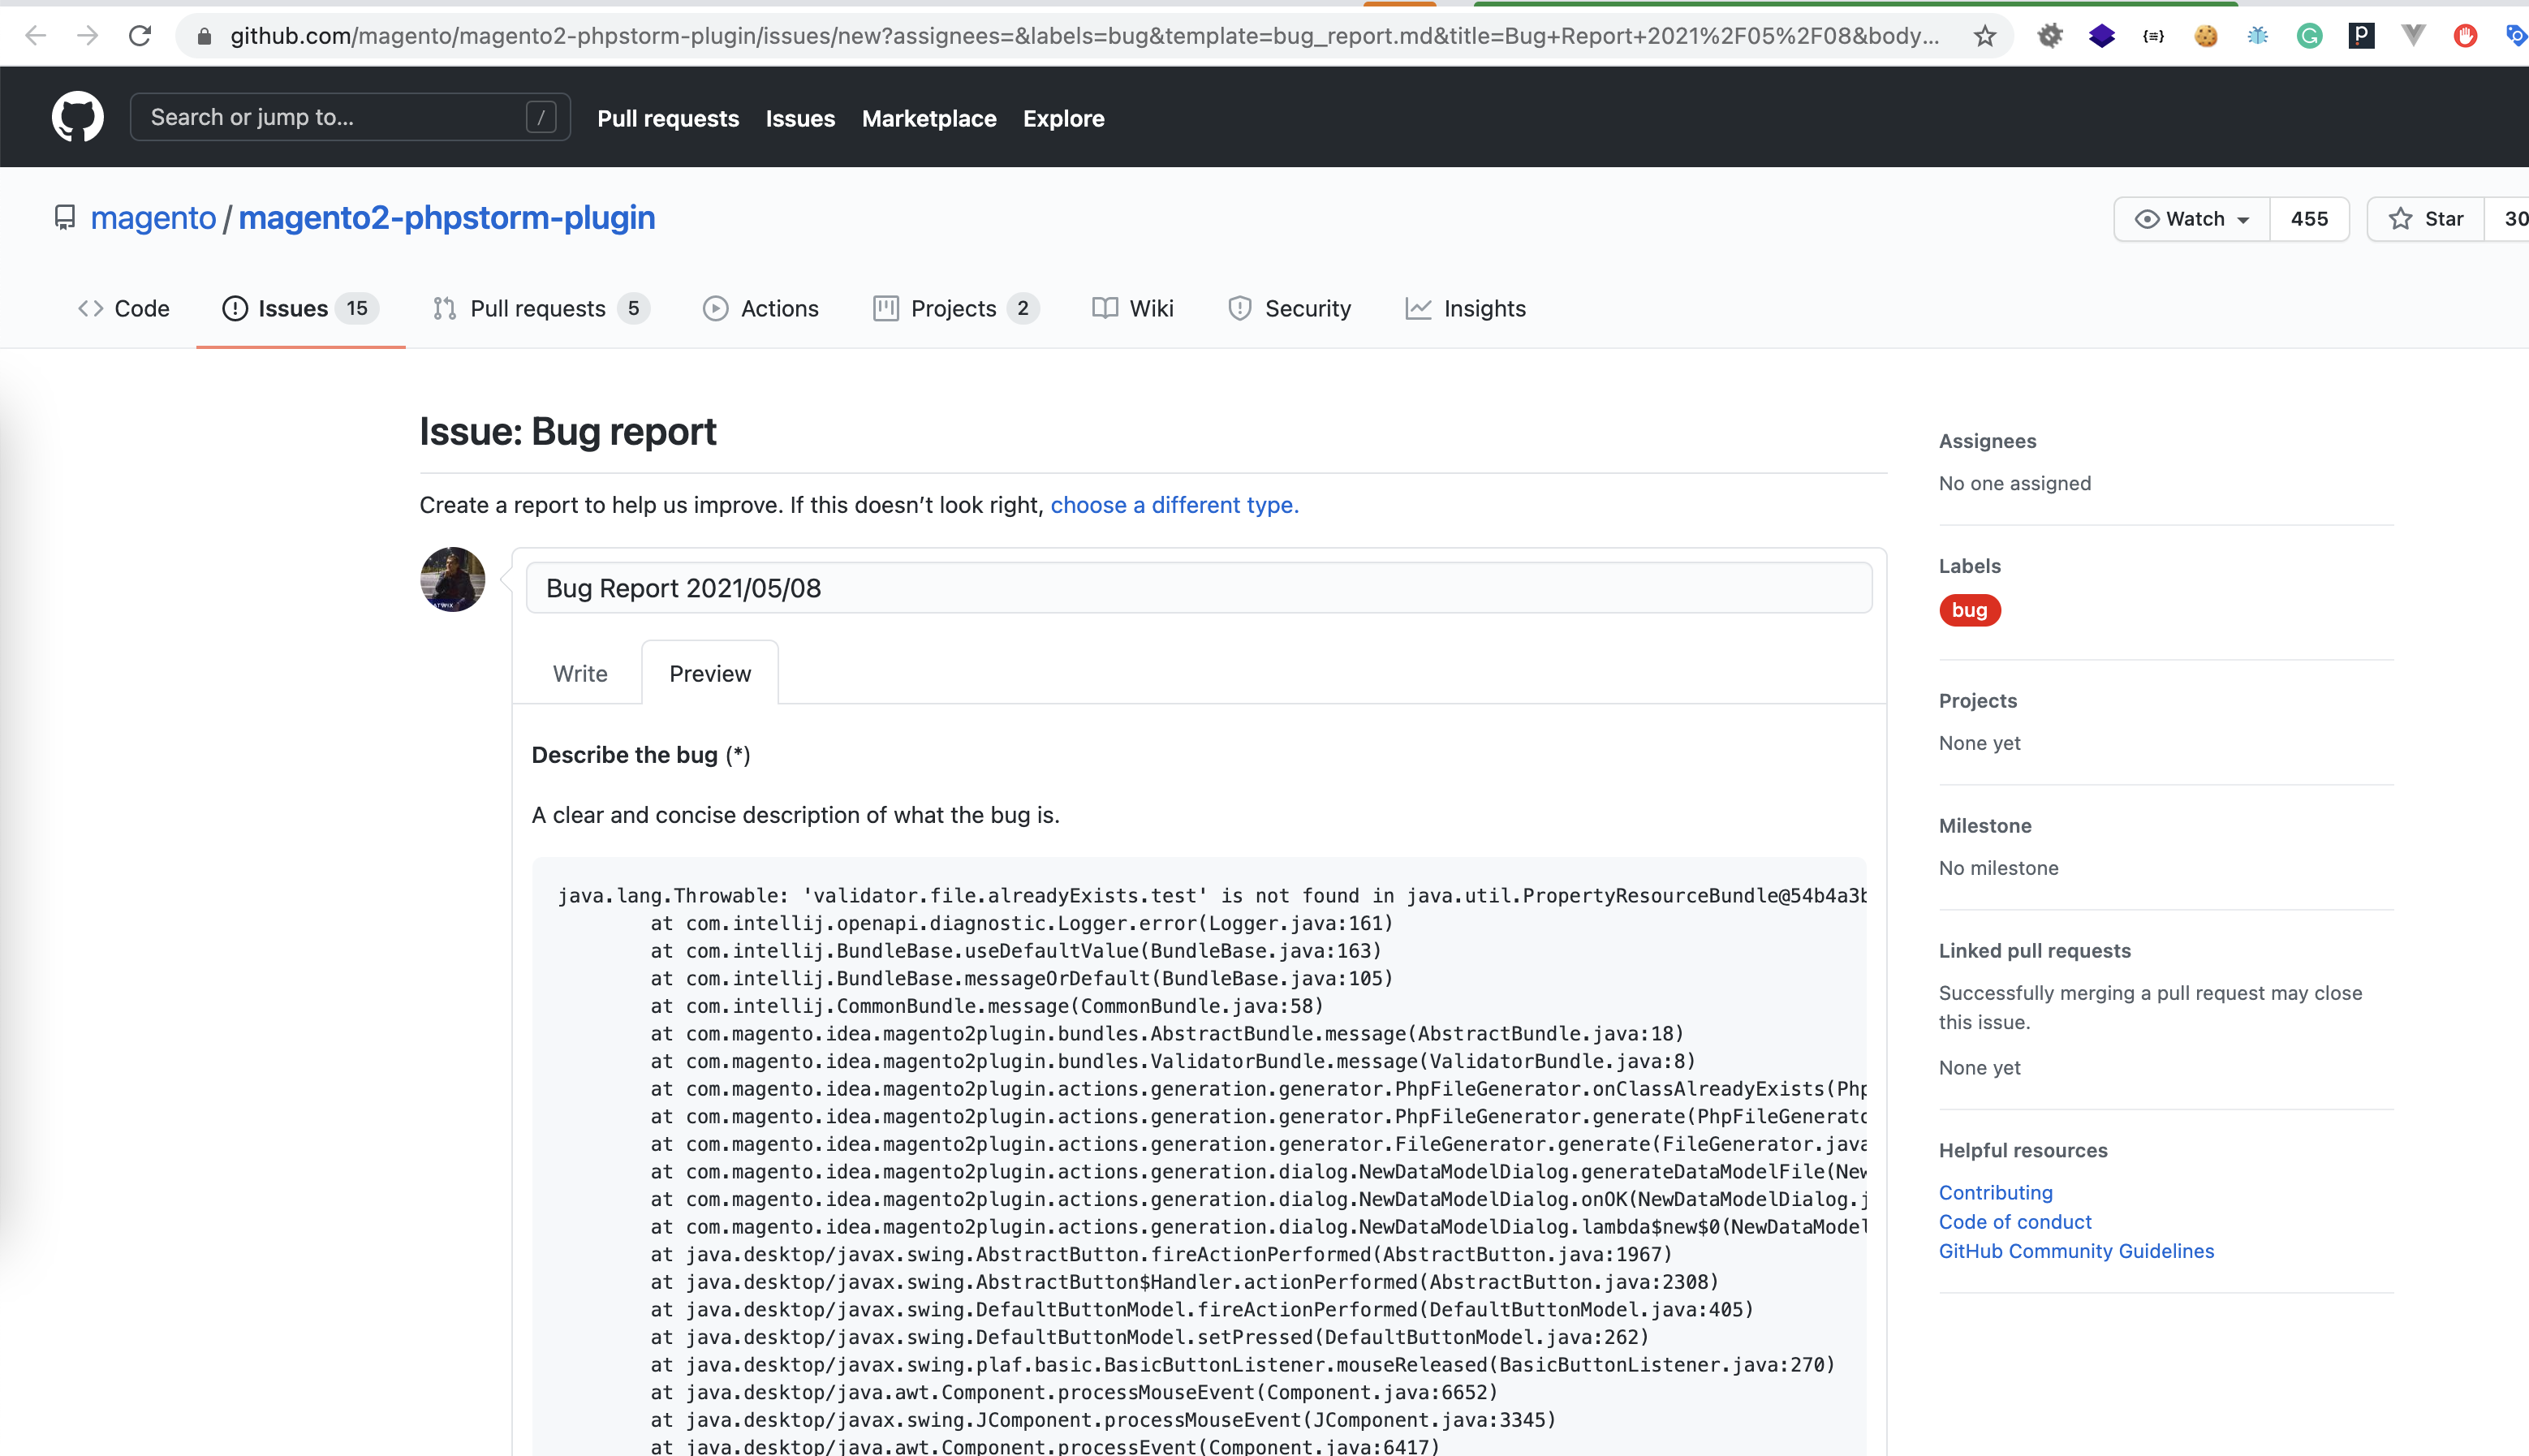The image size is (2529, 1456).
Task: Reload the page with the refresh icon
Action: click(x=140, y=36)
